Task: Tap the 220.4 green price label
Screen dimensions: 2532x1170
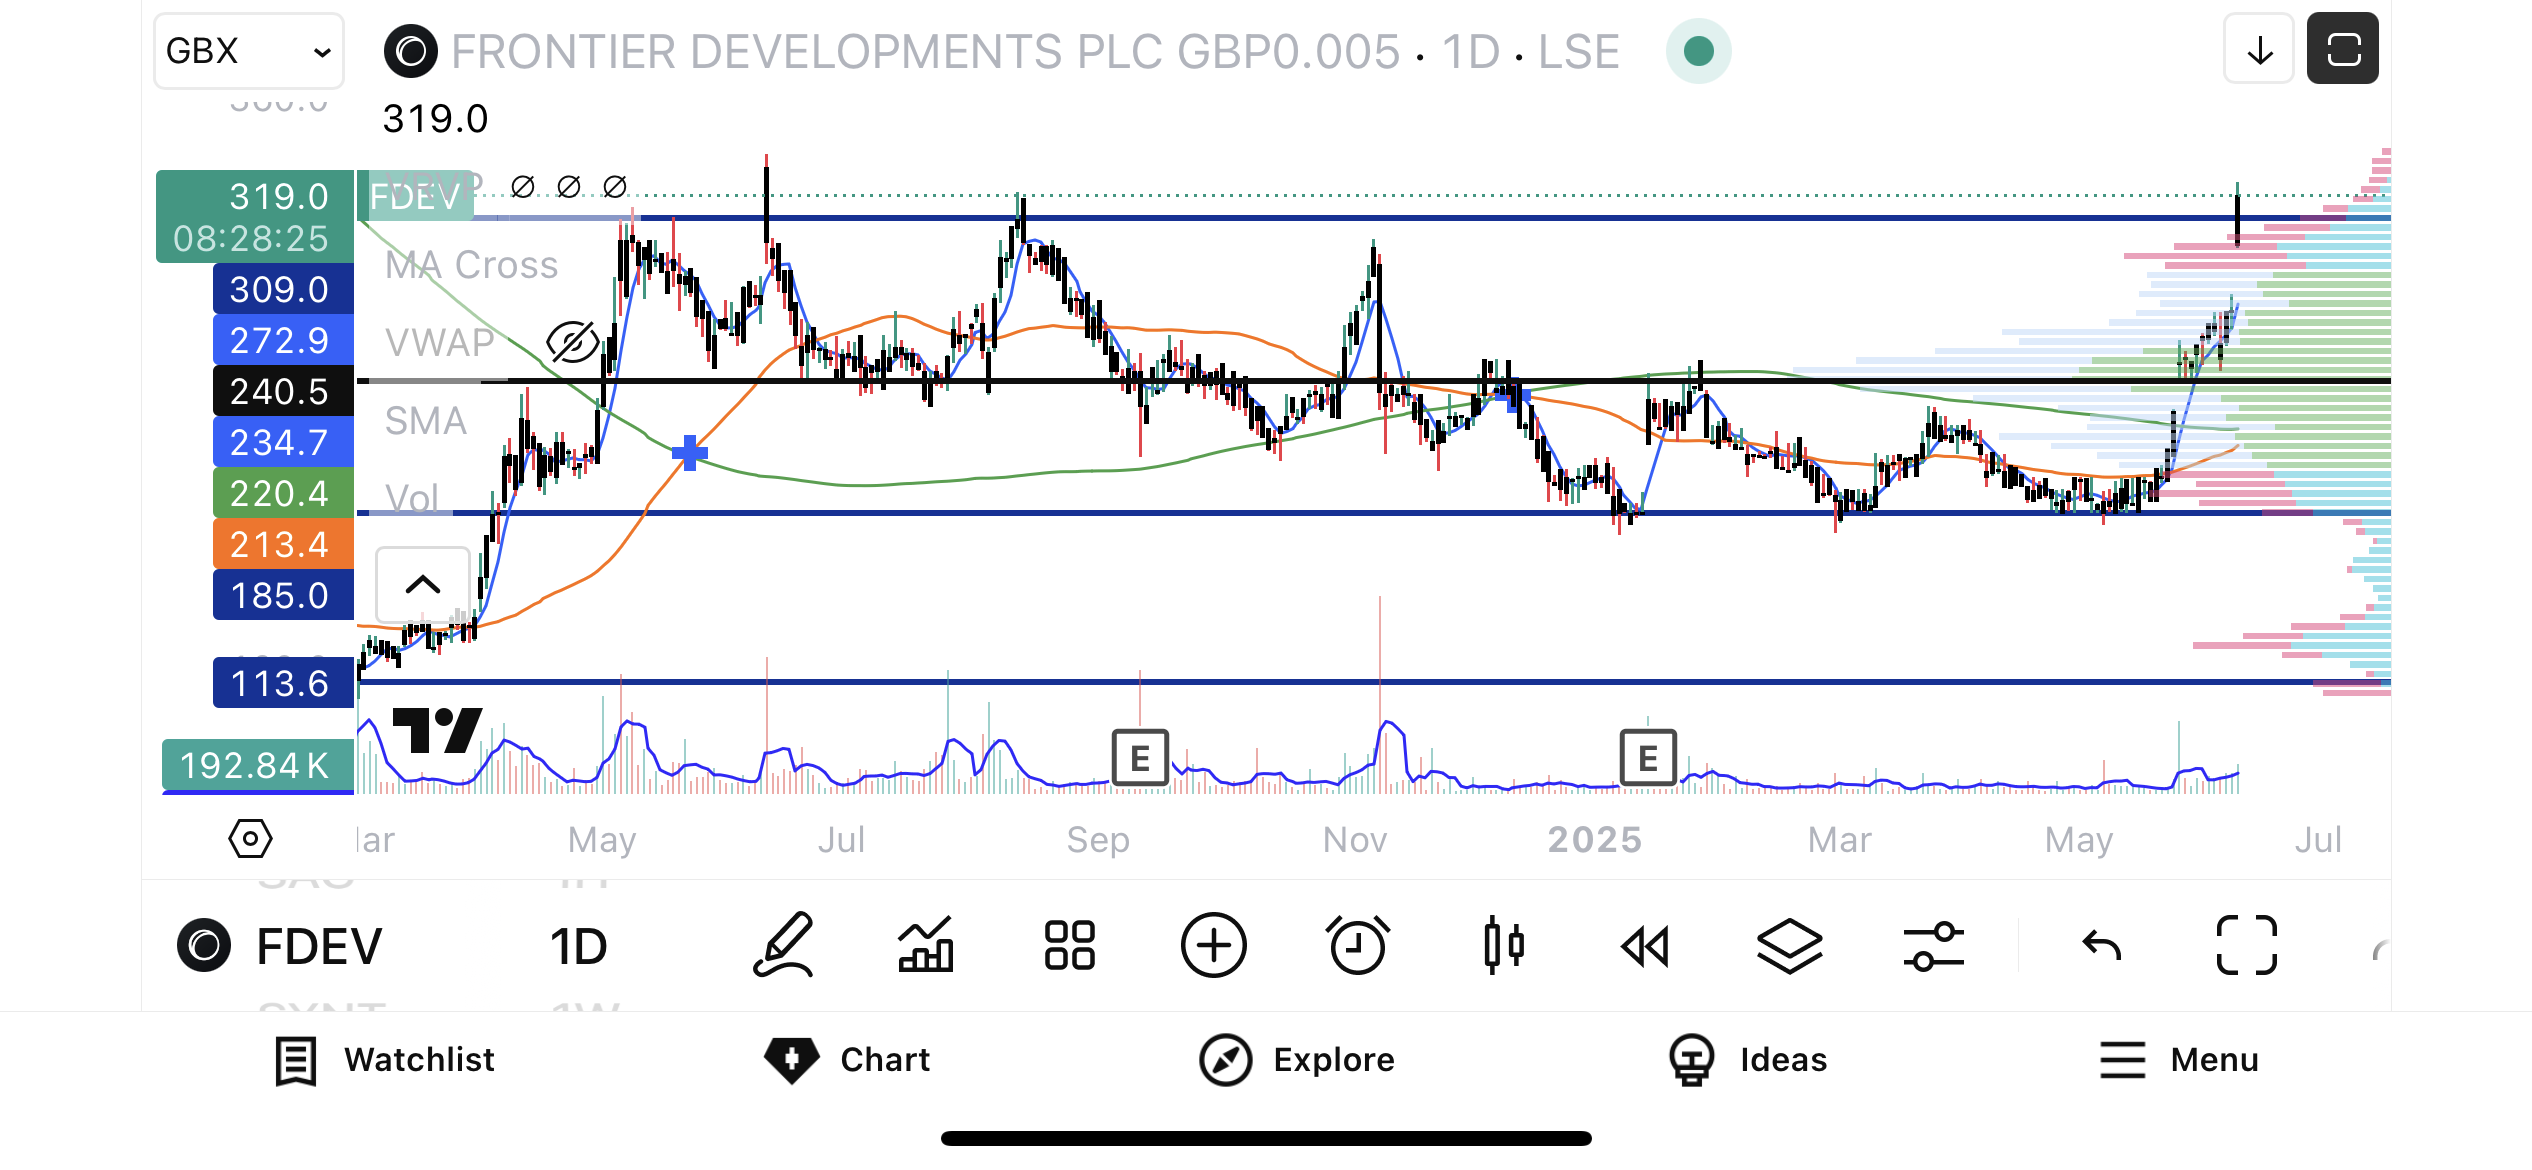Action: (283, 493)
